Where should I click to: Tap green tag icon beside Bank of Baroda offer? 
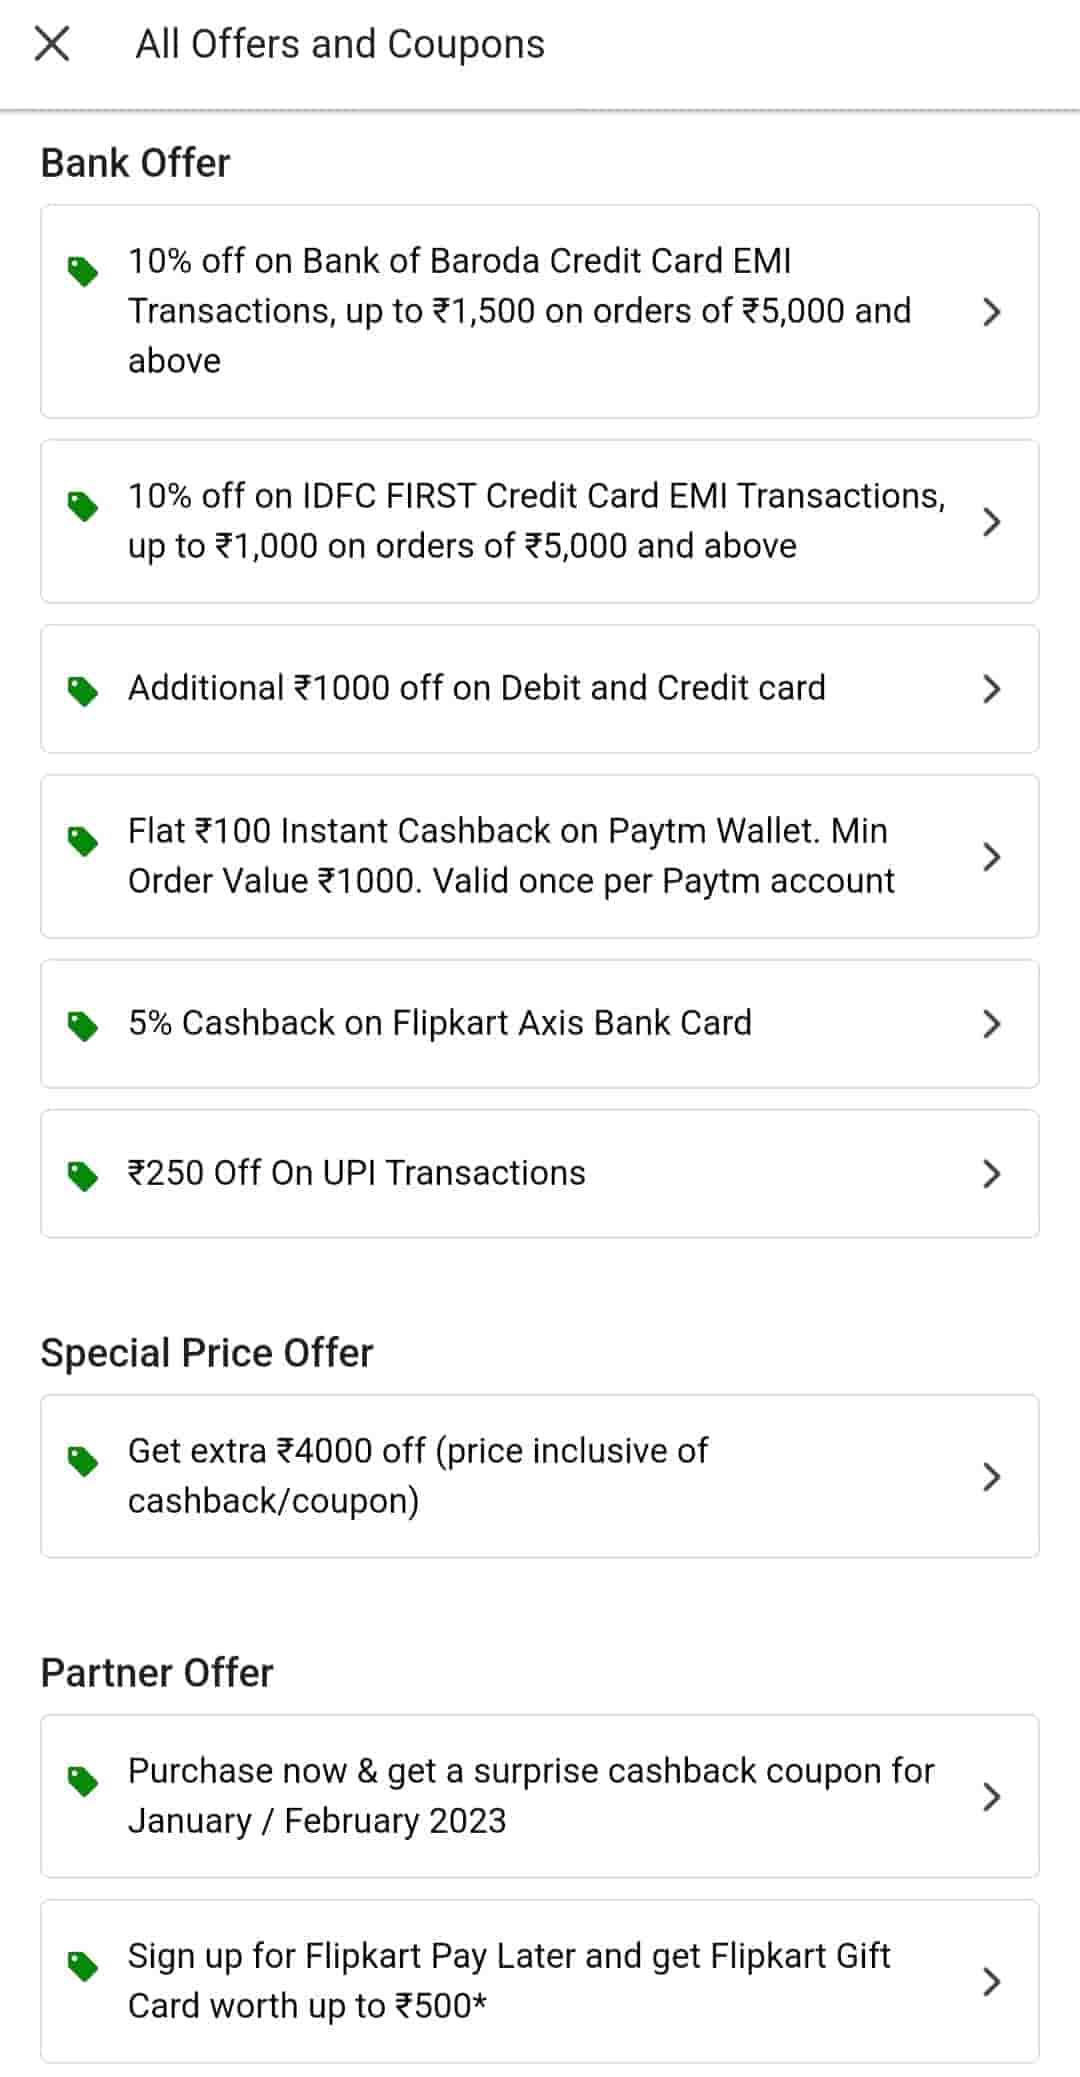point(83,271)
